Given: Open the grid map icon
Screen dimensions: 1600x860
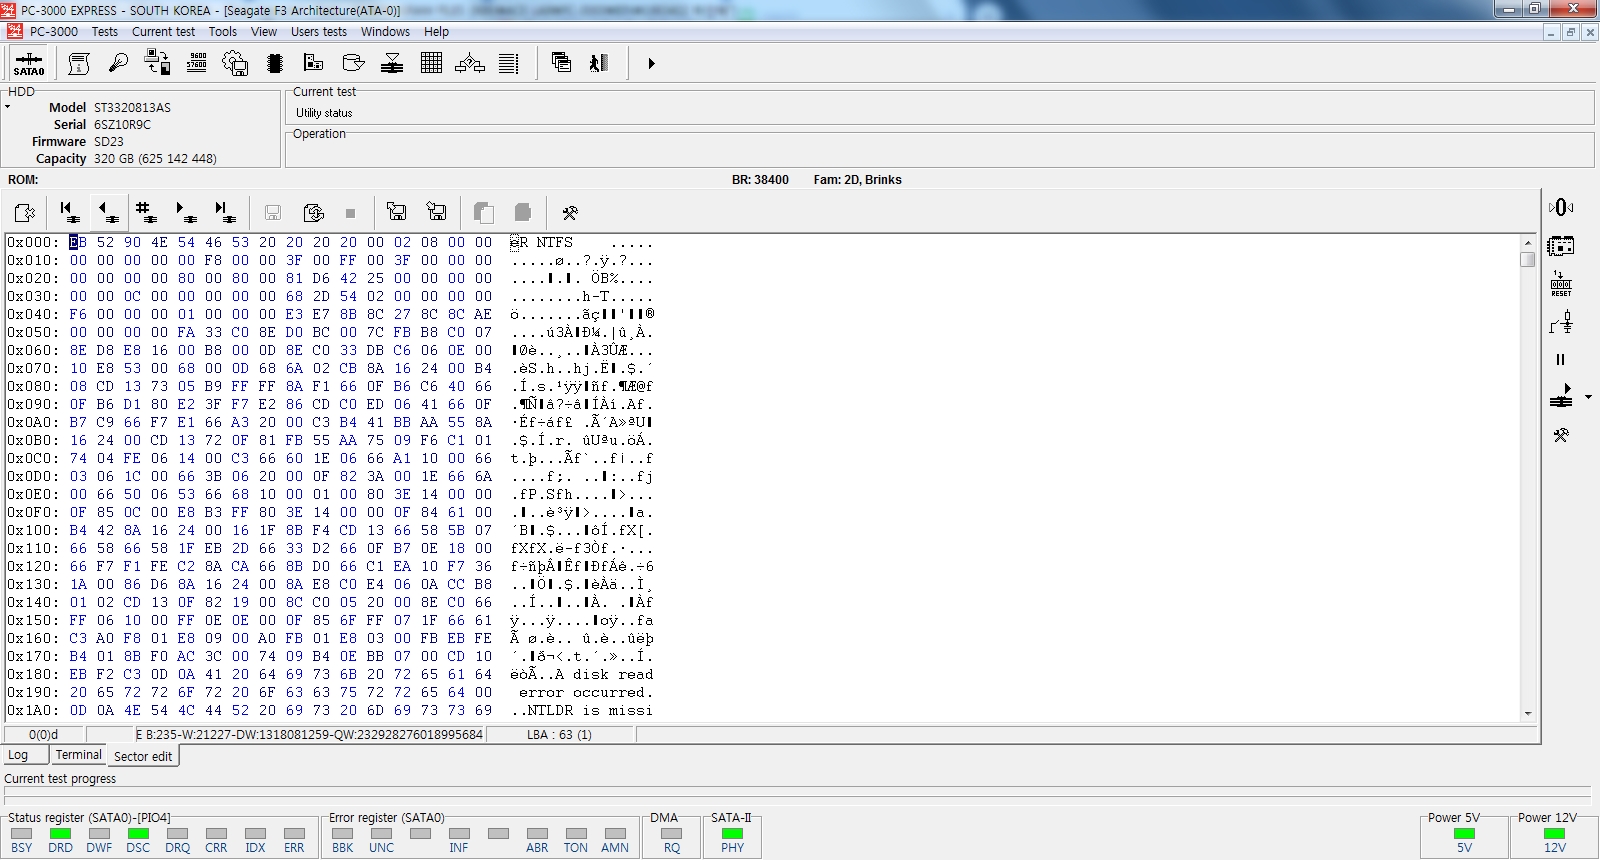Looking at the screenshot, I should [x=431, y=63].
